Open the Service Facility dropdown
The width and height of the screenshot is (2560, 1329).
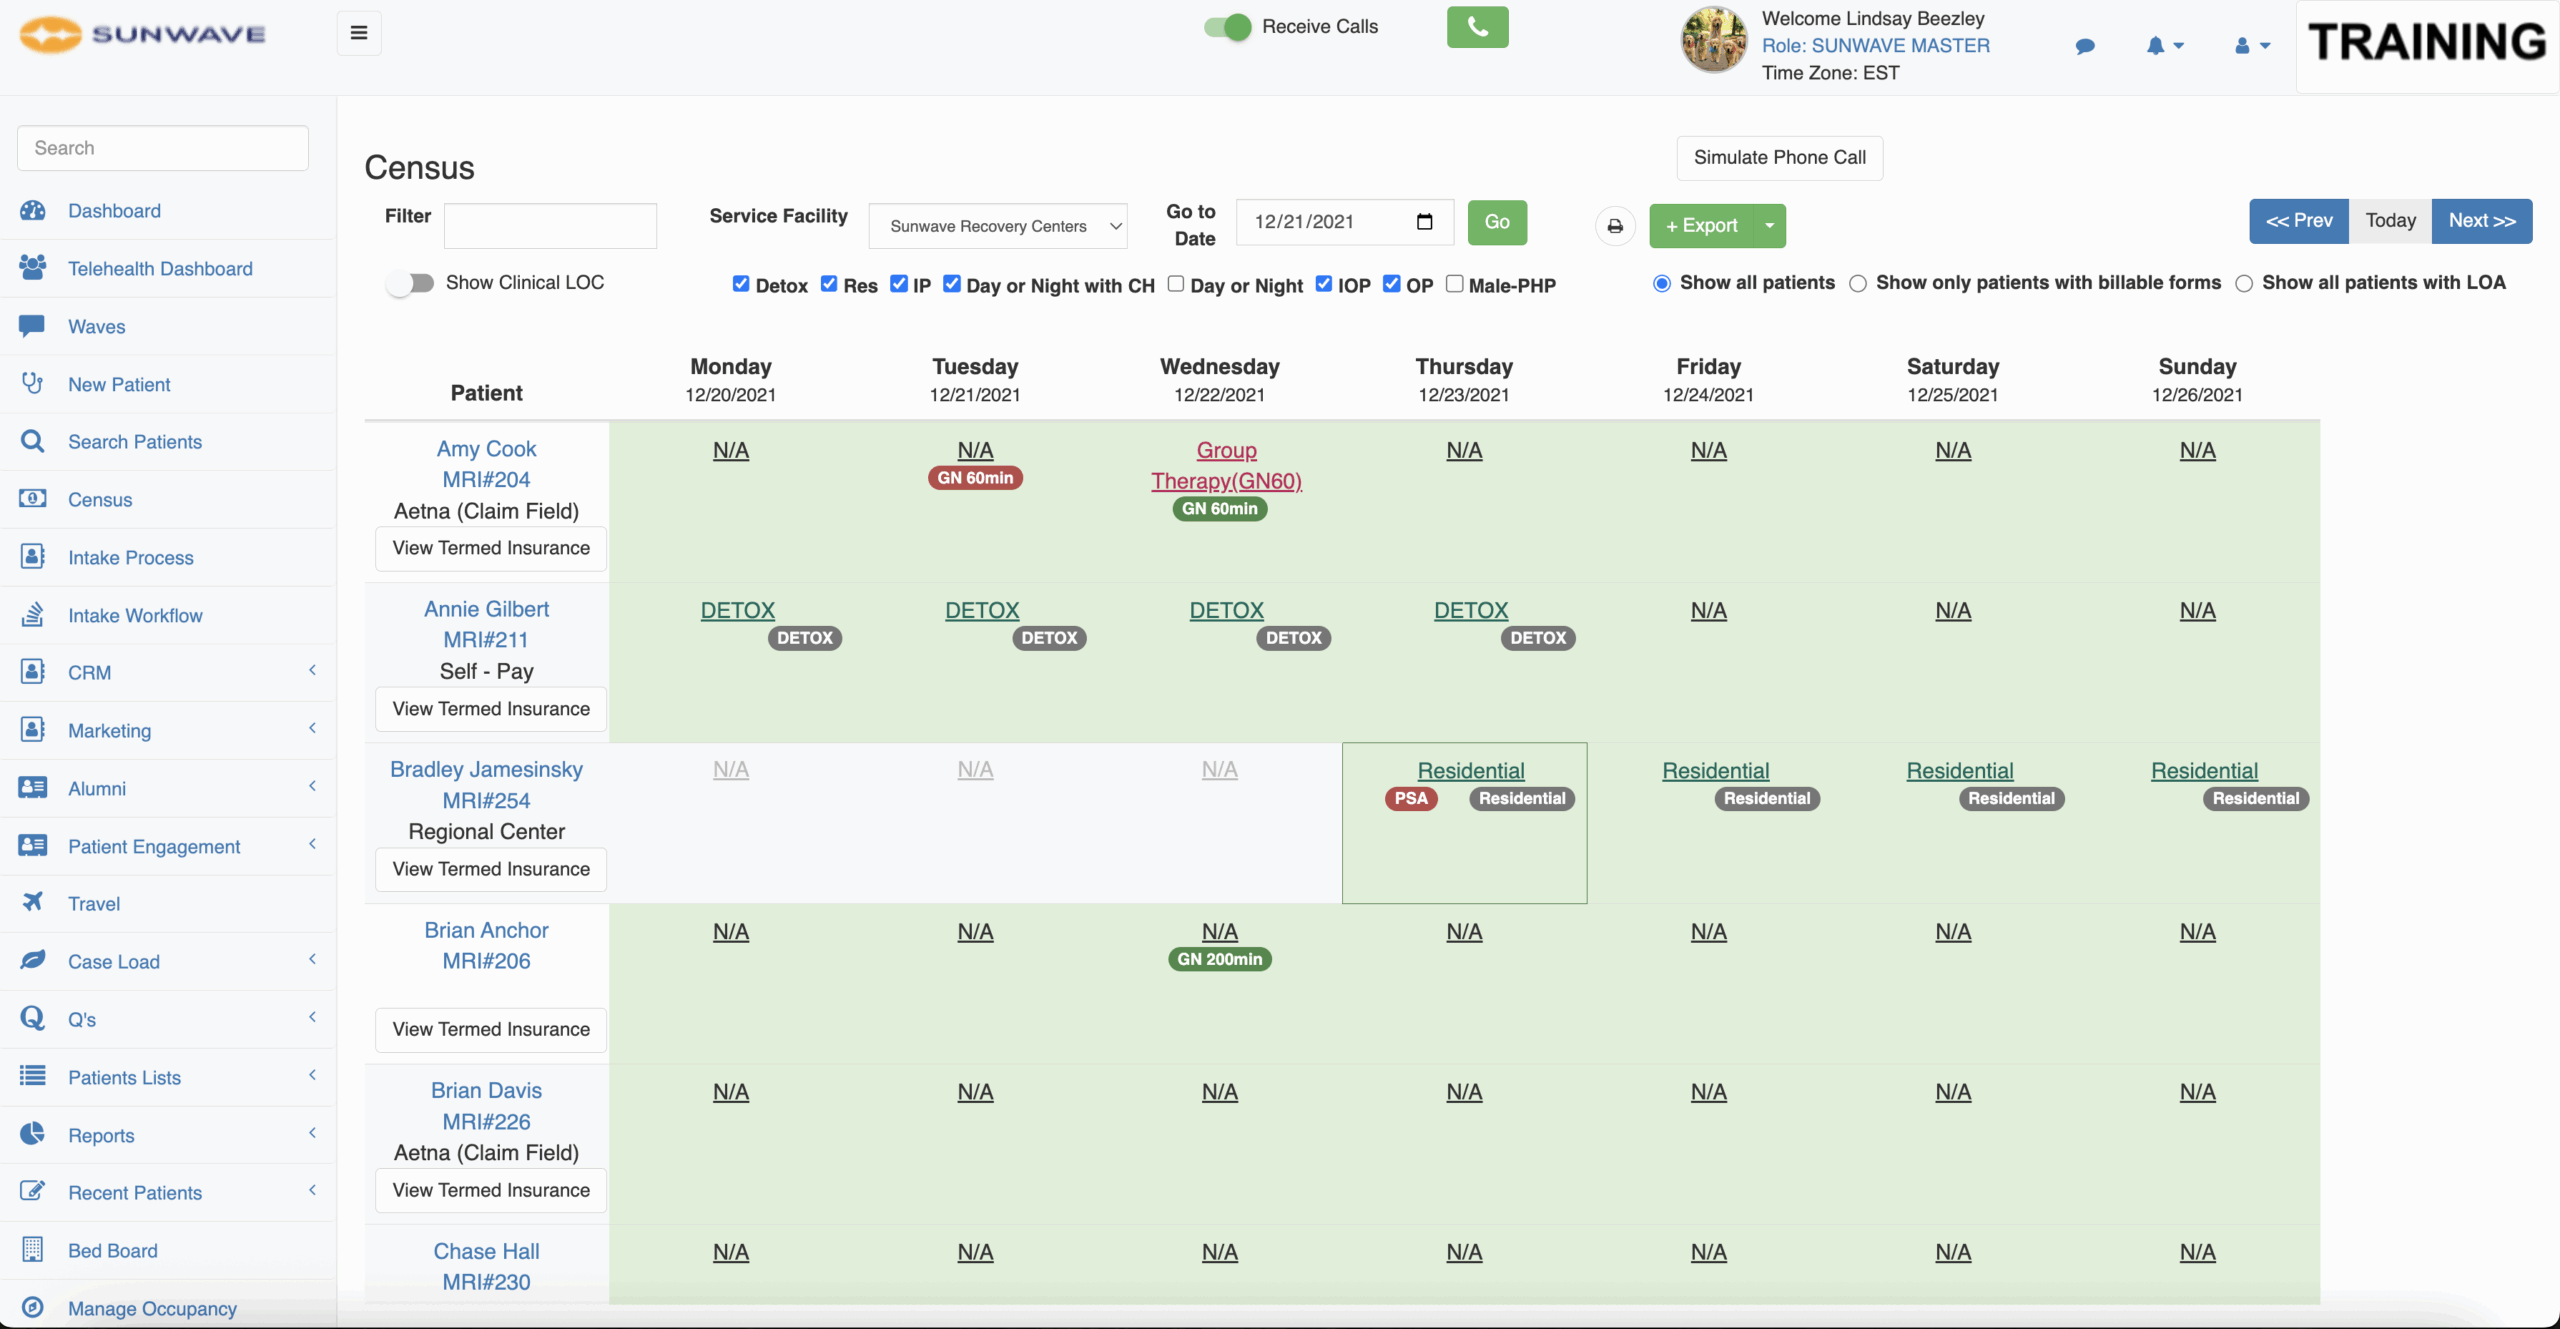click(x=1000, y=227)
